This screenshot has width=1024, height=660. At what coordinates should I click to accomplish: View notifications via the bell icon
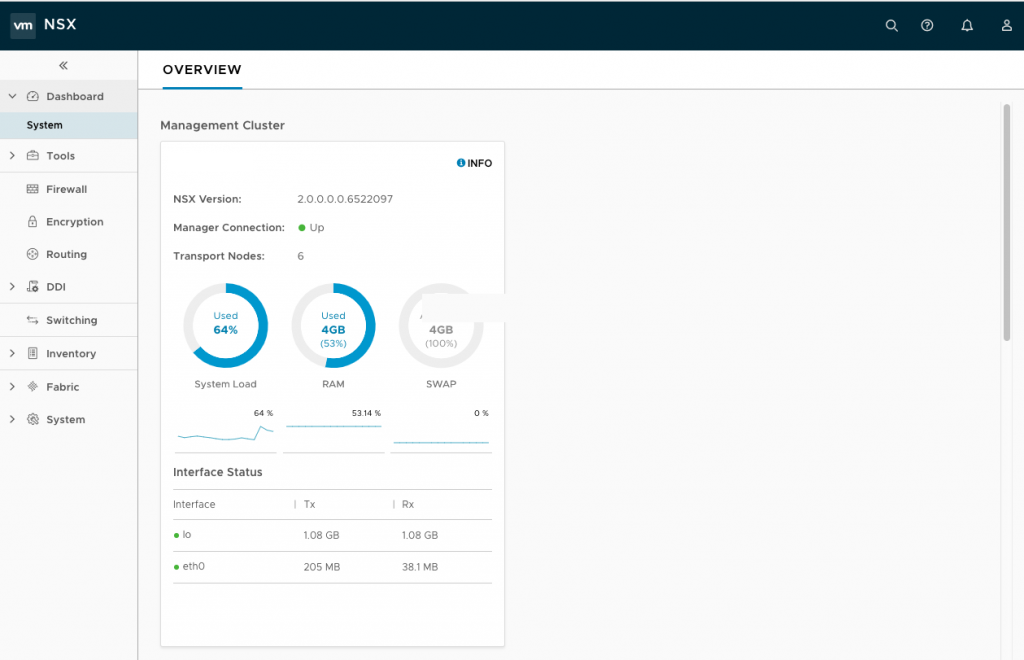tap(967, 25)
